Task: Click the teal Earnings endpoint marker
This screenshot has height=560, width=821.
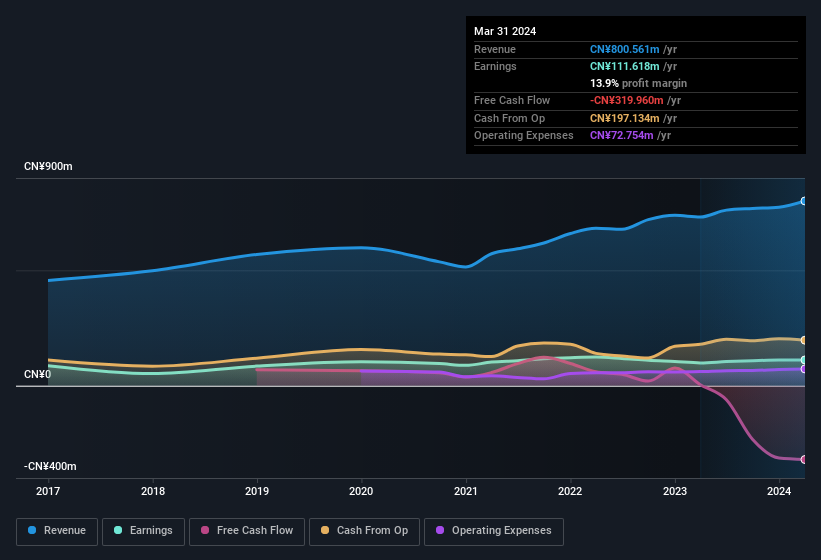Action: coord(804,360)
